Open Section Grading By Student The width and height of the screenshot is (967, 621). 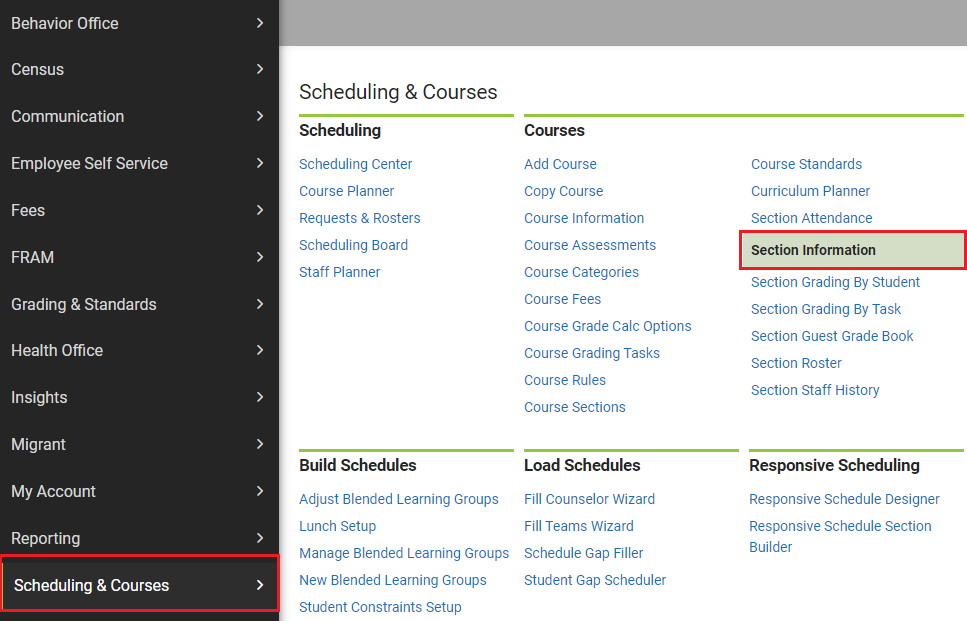pyautogui.click(x=835, y=282)
